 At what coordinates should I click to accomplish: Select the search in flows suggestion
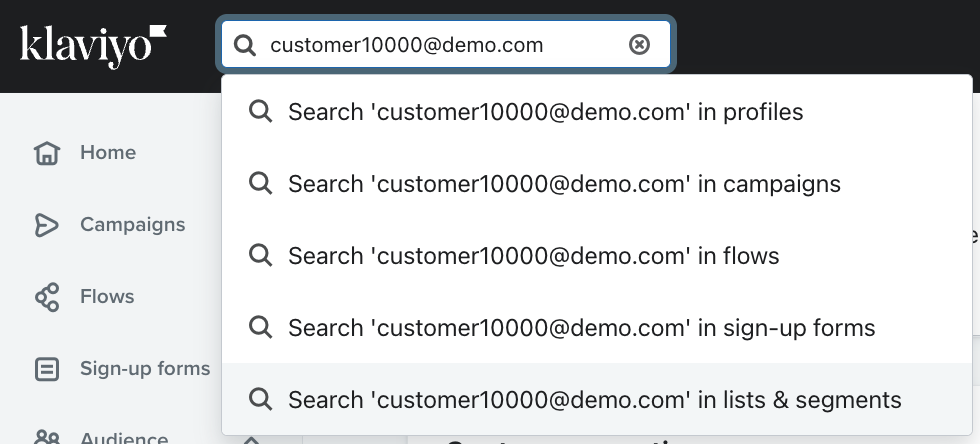coord(597,256)
